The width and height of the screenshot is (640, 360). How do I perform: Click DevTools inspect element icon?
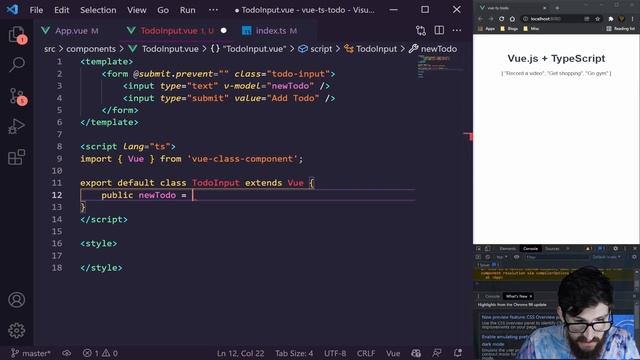point(478,249)
